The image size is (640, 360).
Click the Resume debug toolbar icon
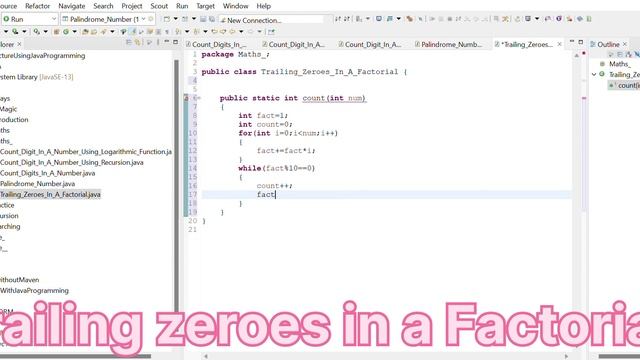[x=432, y=19]
